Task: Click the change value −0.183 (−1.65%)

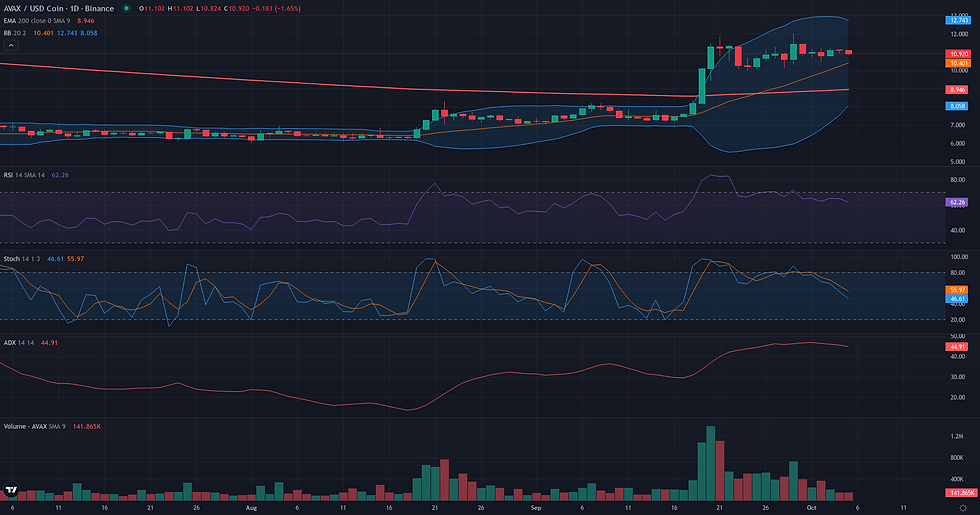Action: tap(278, 9)
